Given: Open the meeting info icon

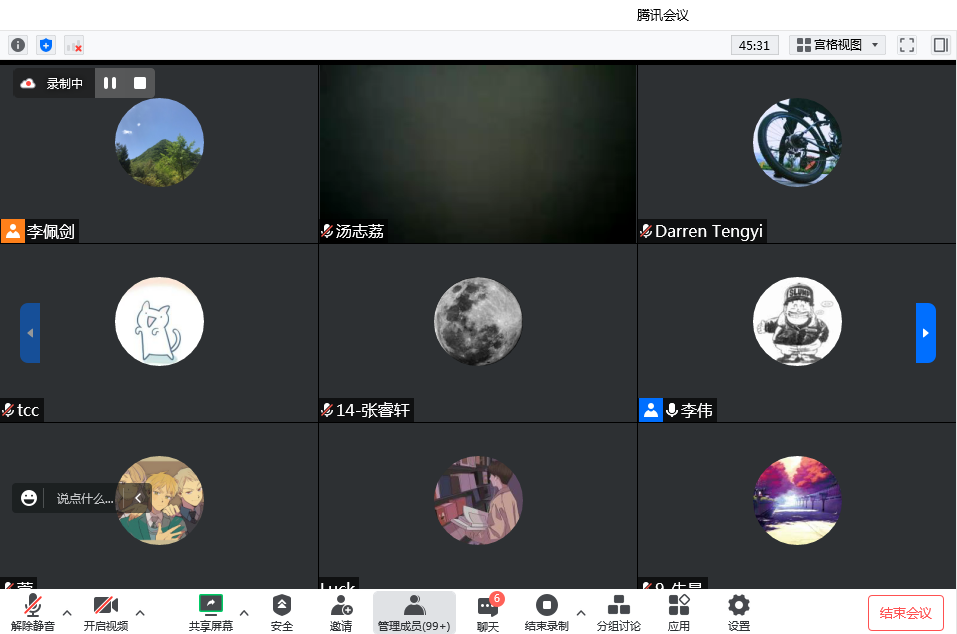Looking at the screenshot, I should tap(17, 45).
